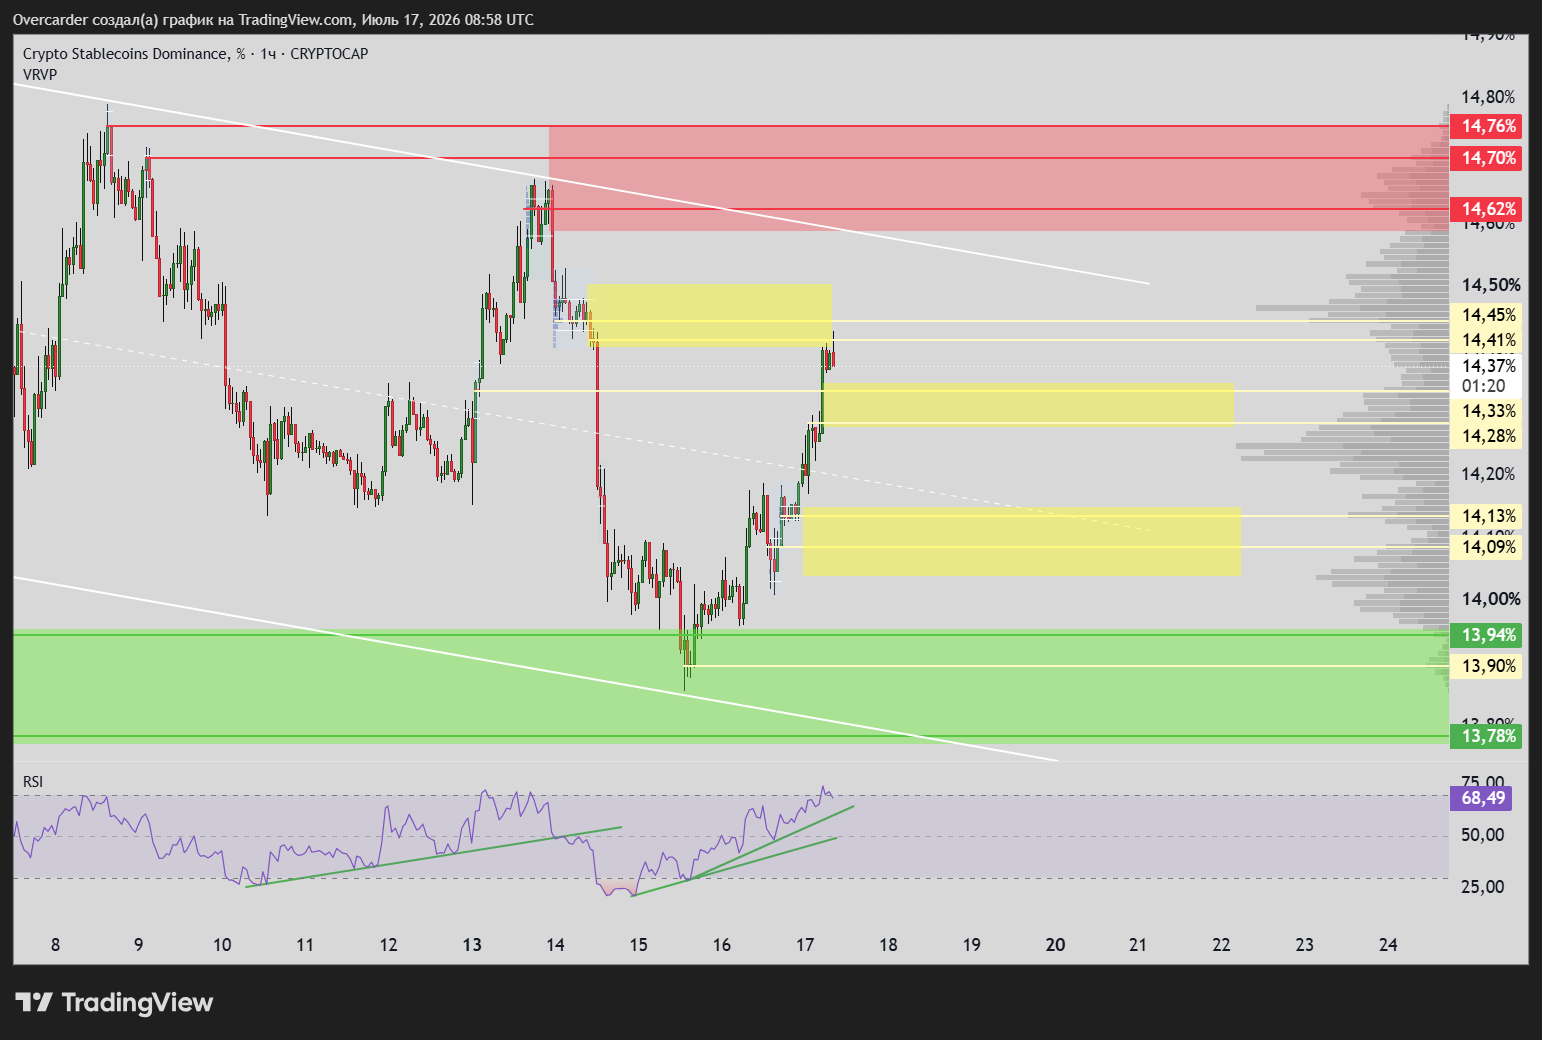This screenshot has height=1040, width=1542.
Task: Select the yellow 14,09% price label
Action: 1486,547
